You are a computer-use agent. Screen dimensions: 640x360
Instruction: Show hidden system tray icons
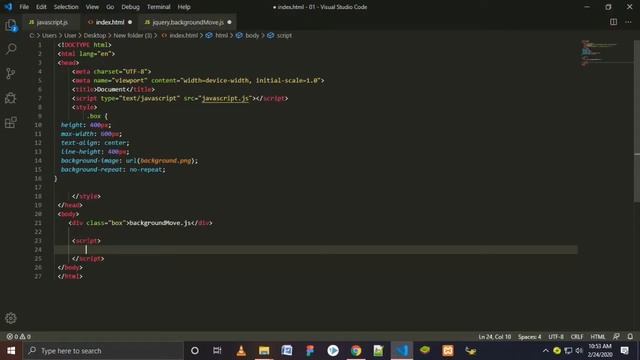point(545,351)
